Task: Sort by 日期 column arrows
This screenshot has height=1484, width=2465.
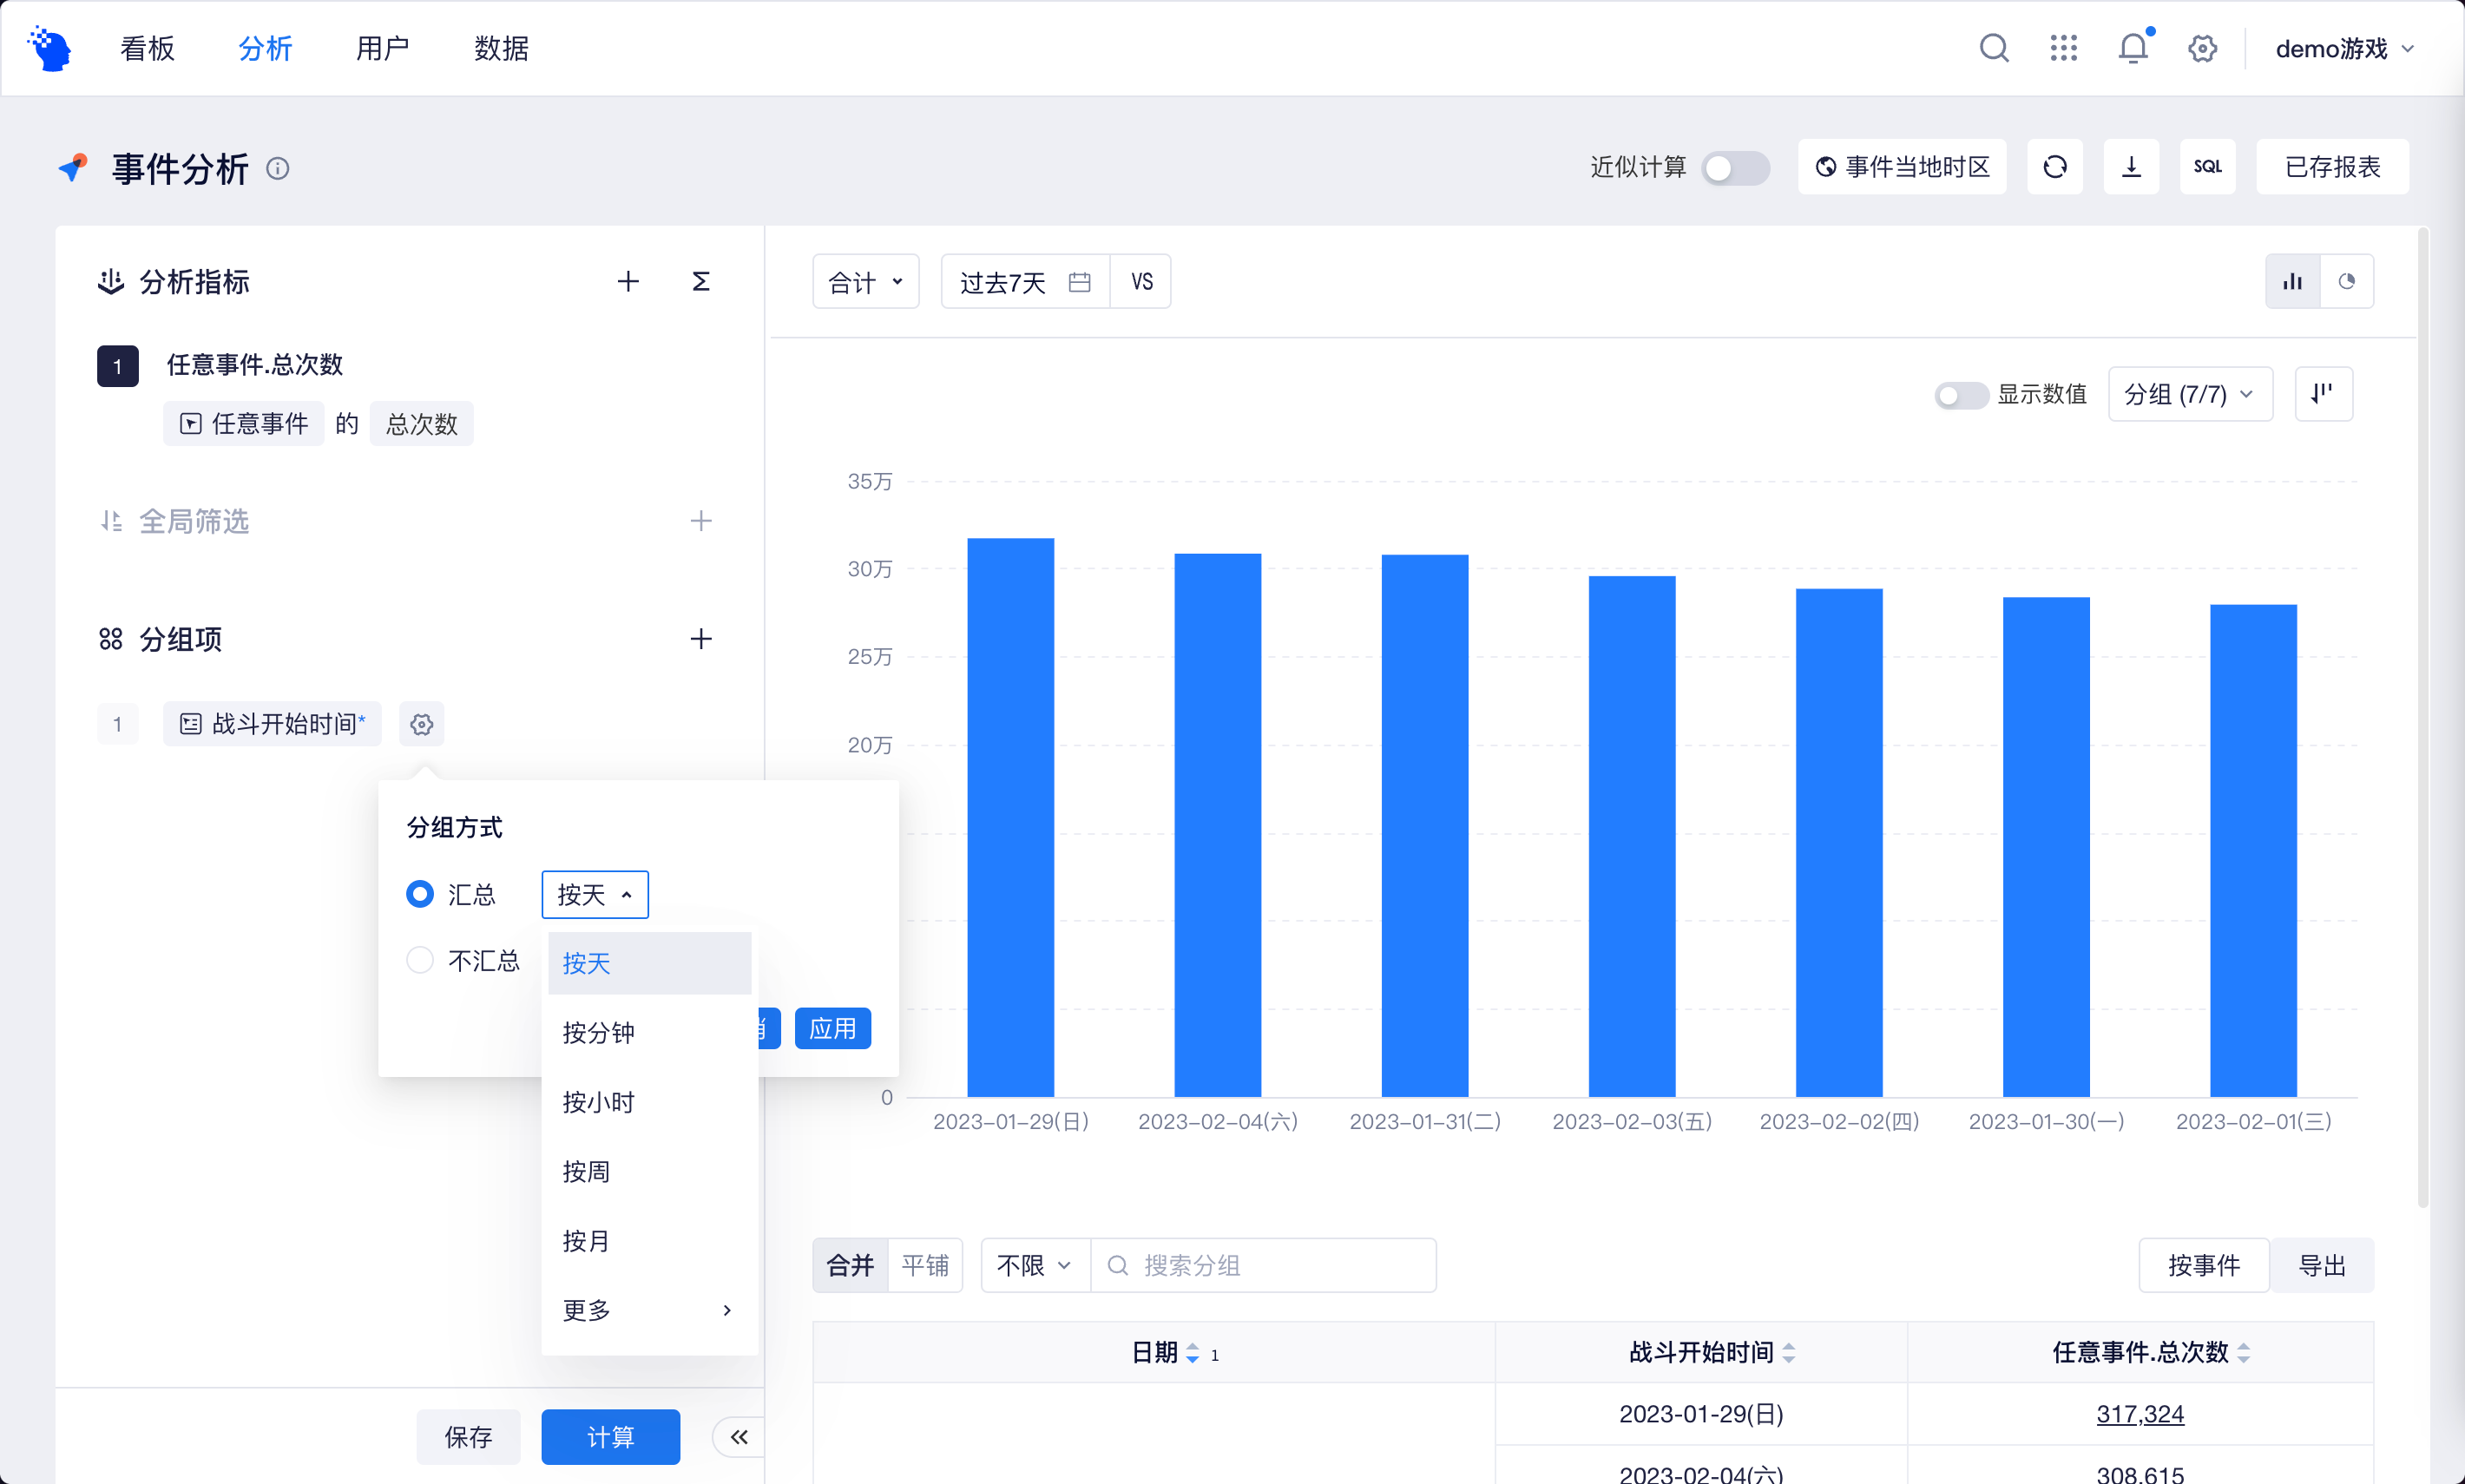Action: pos(1192,1353)
